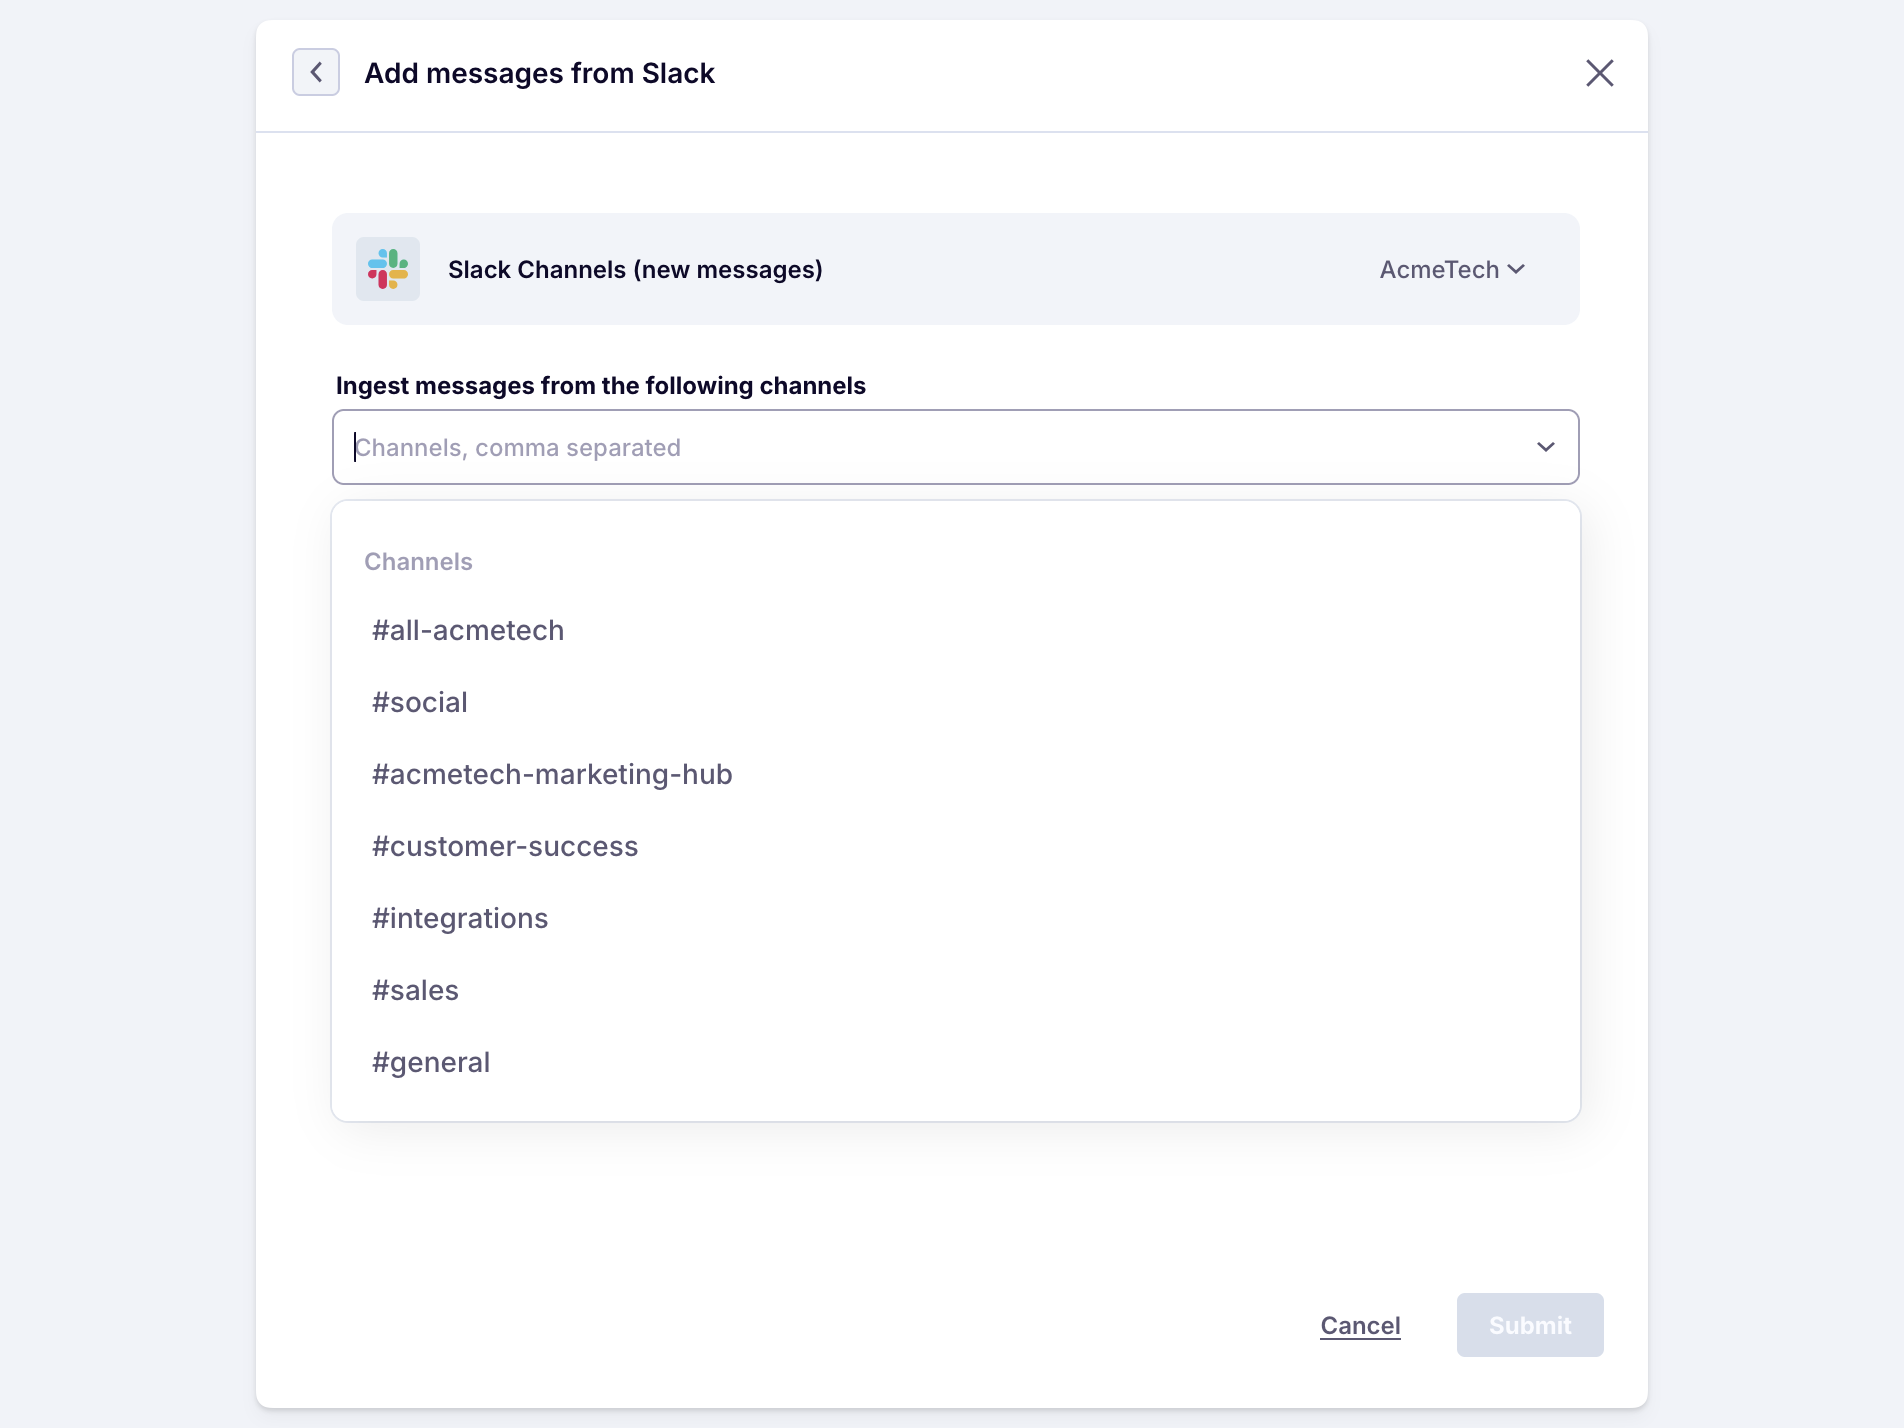
Task: Click the AcmeTech dropdown chevron
Action: point(1516,269)
